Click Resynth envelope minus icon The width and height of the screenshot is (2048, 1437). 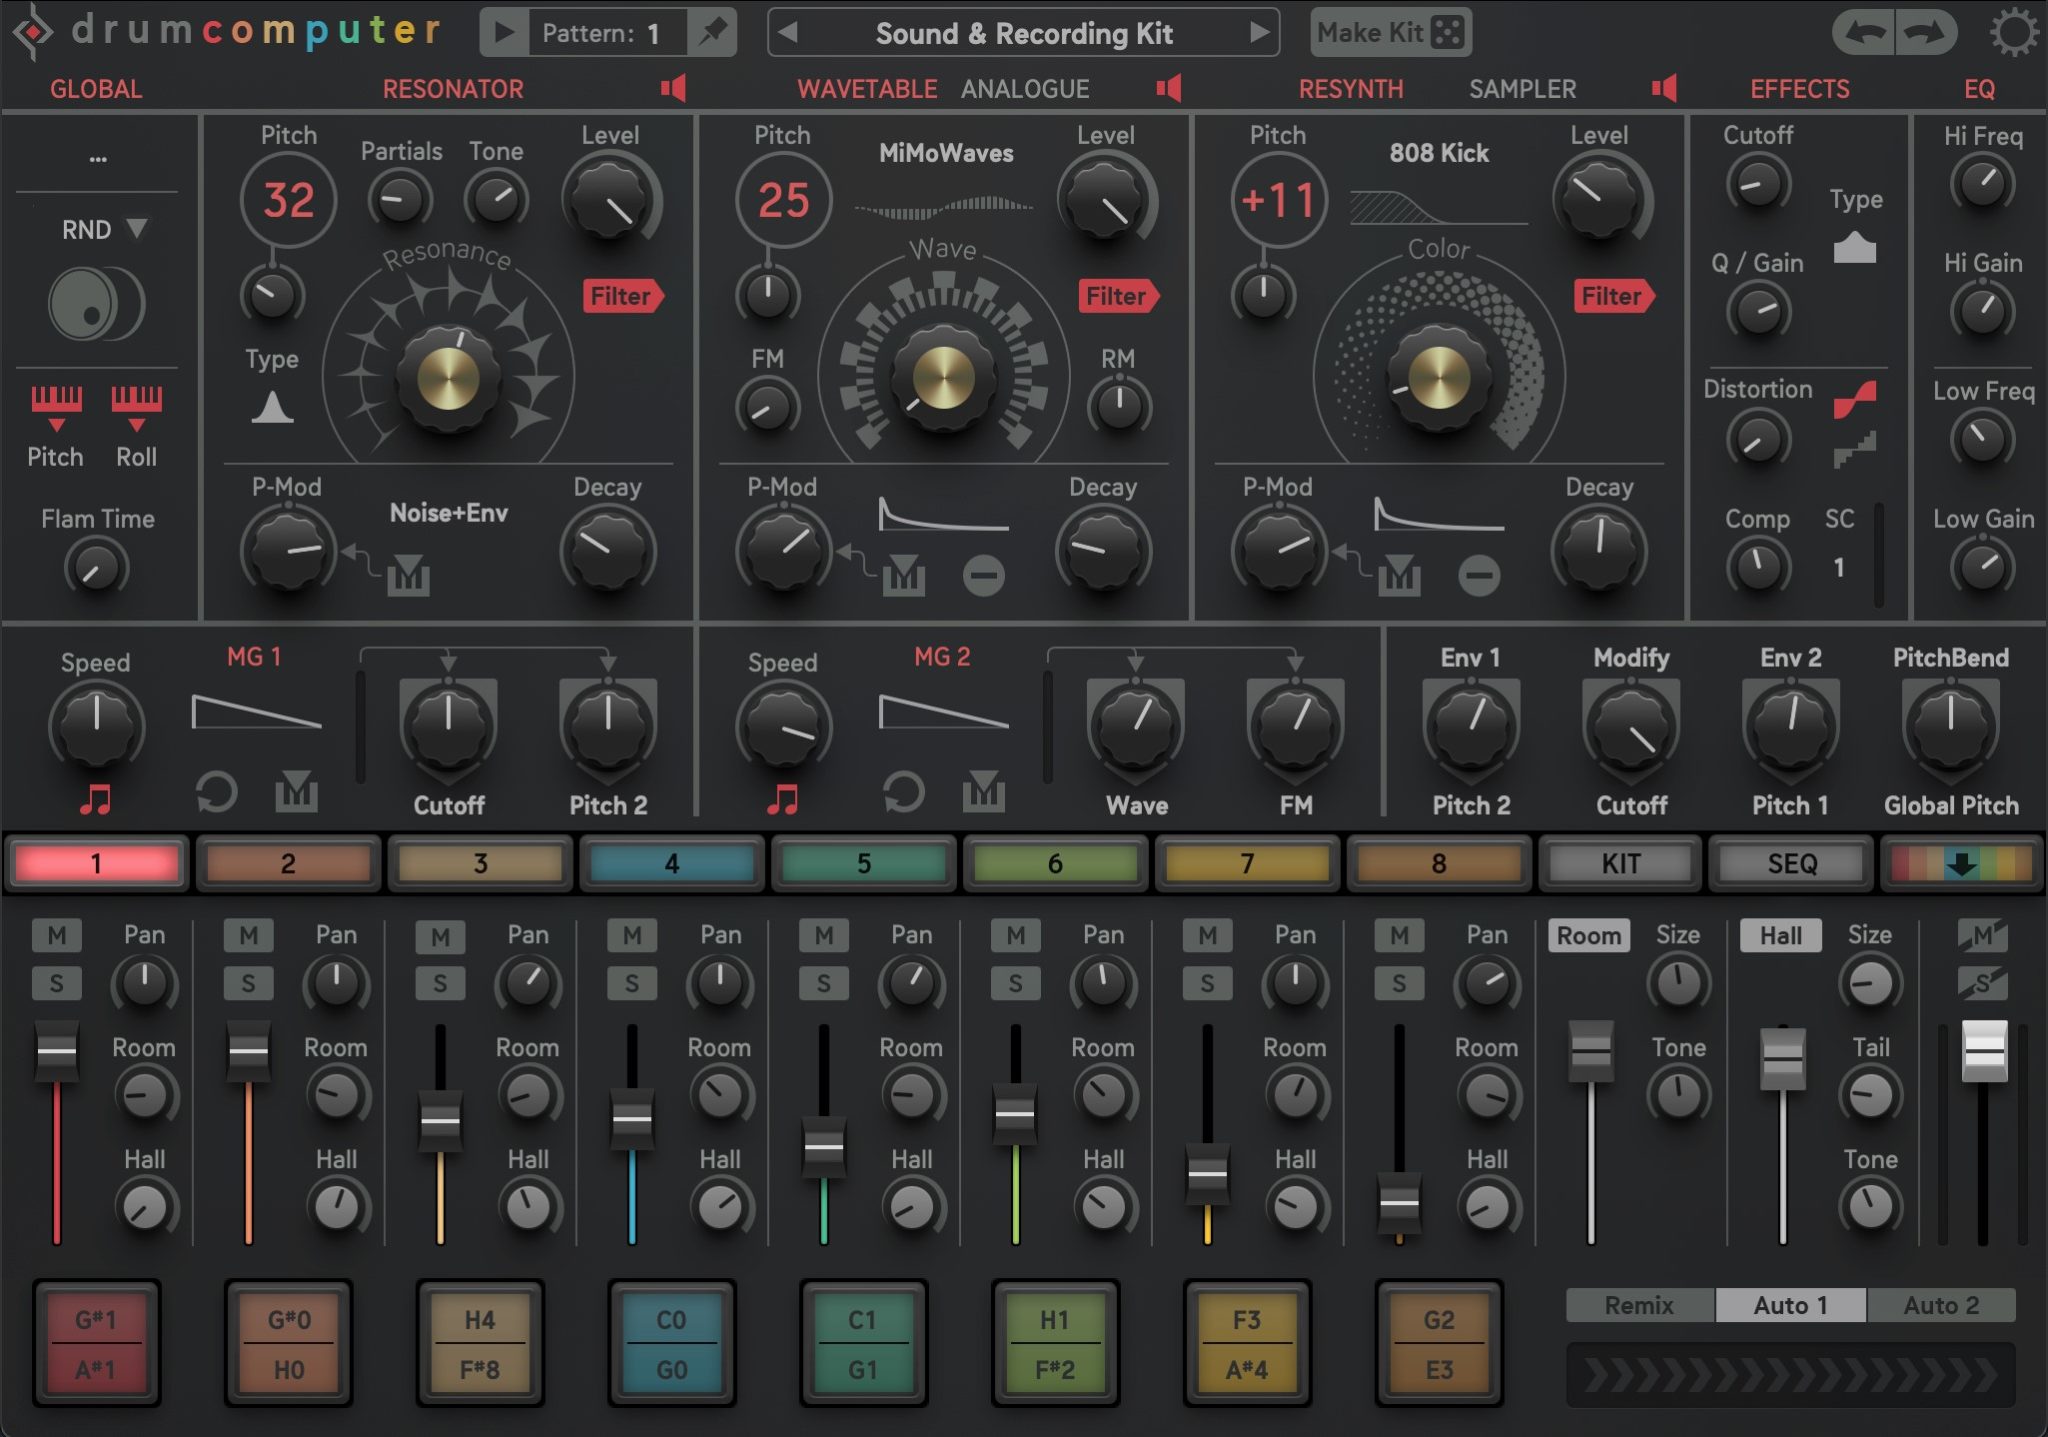click(1479, 575)
